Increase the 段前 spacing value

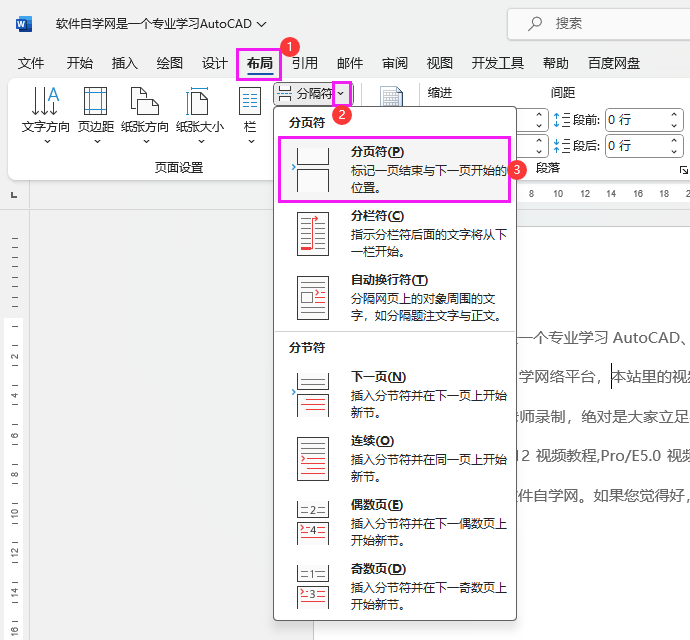click(674, 114)
